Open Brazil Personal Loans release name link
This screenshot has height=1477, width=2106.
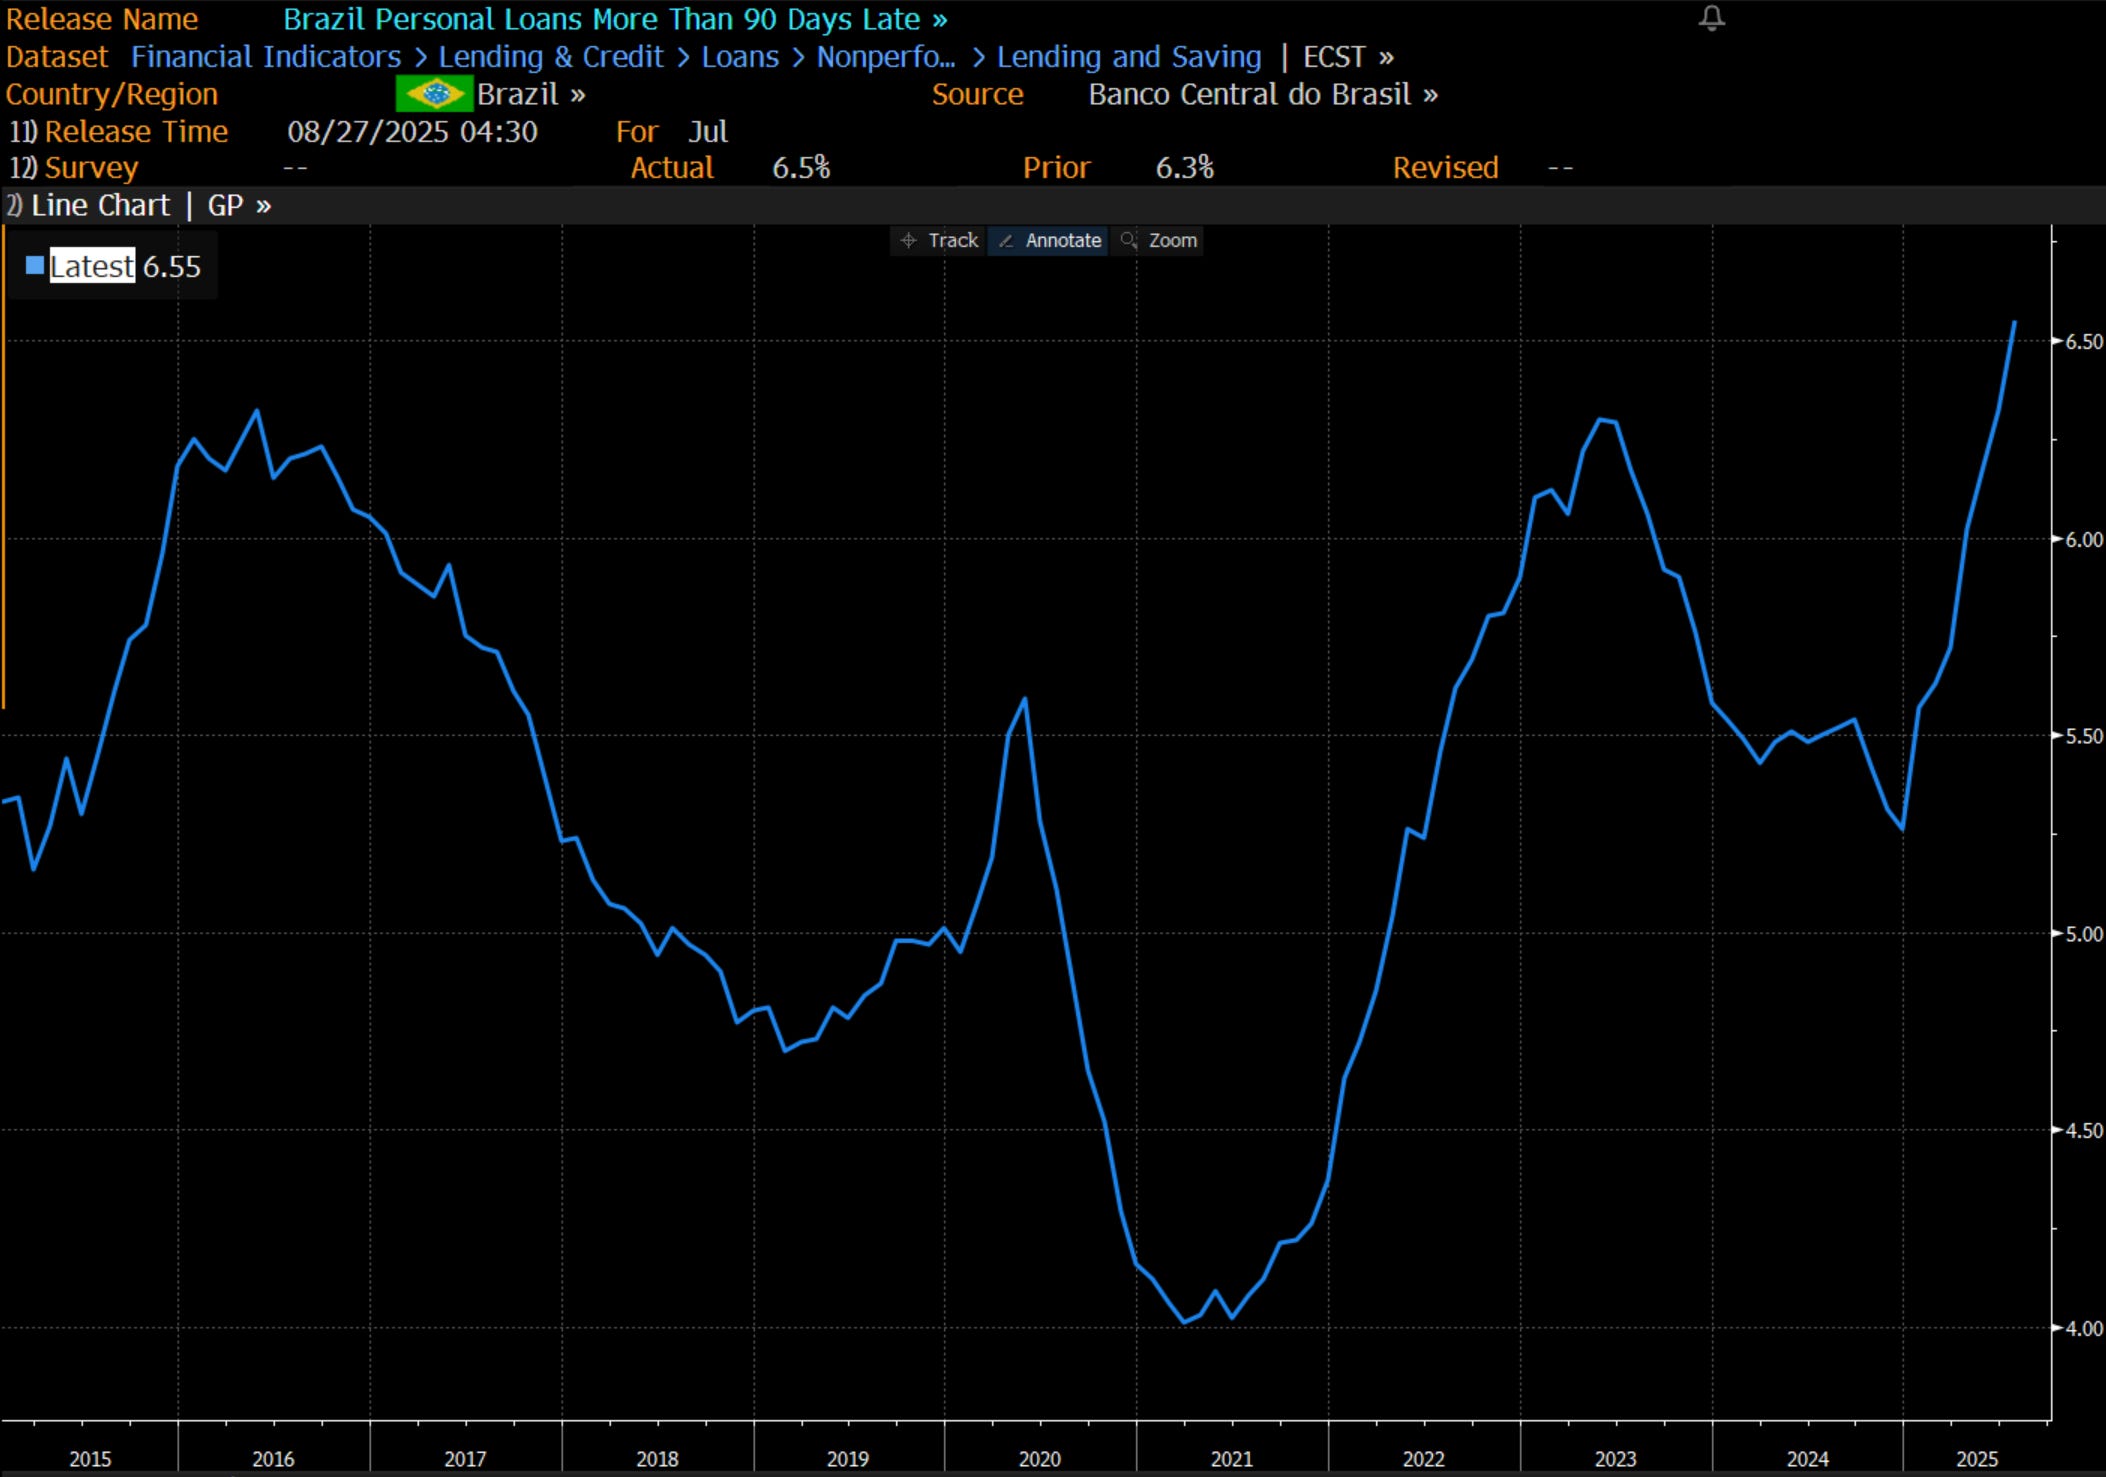pyautogui.click(x=614, y=19)
